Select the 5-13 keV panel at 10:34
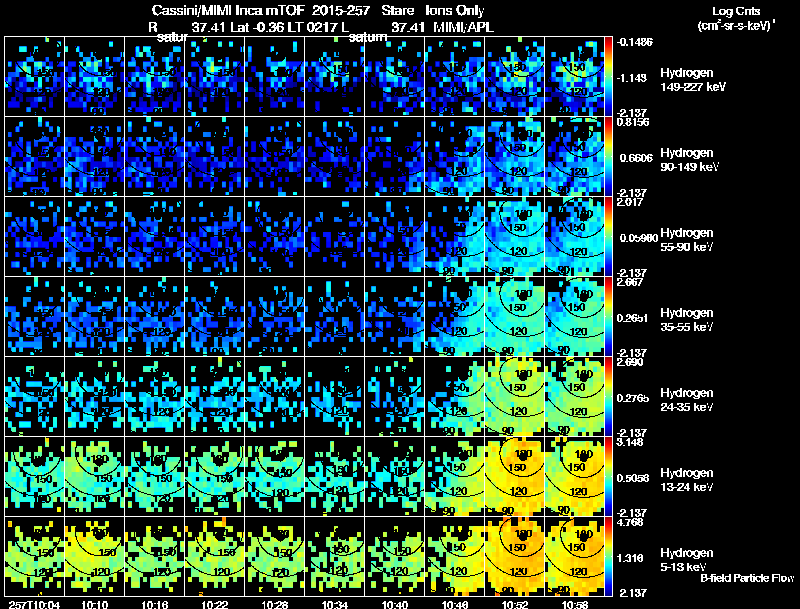The width and height of the screenshot is (800, 609). click(335, 557)
